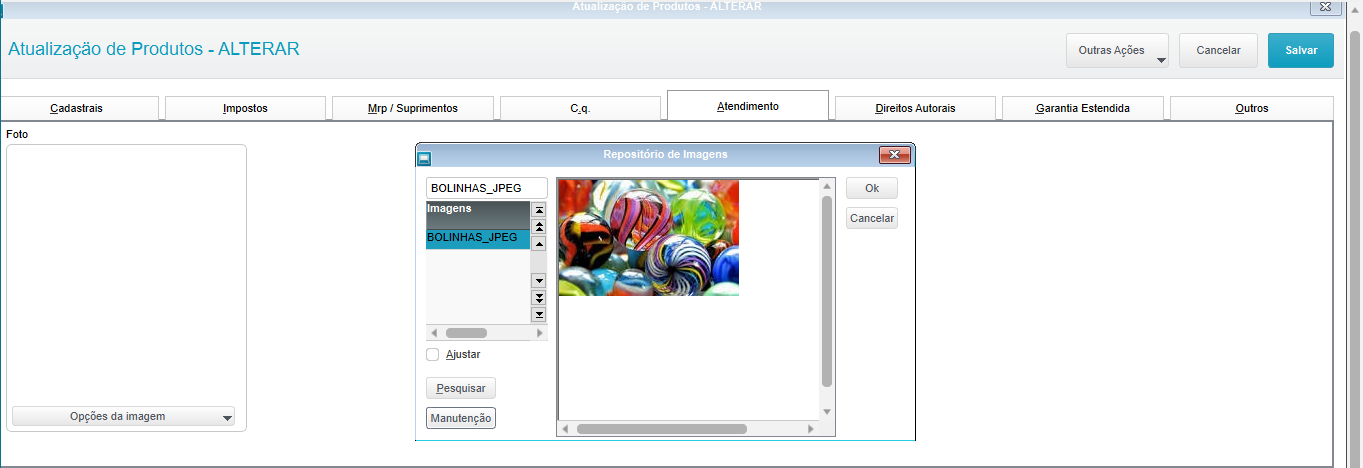This screenshot has width=1363, height=468.
Task: Open the Impostos tab
Action: [x=245, y=108]
